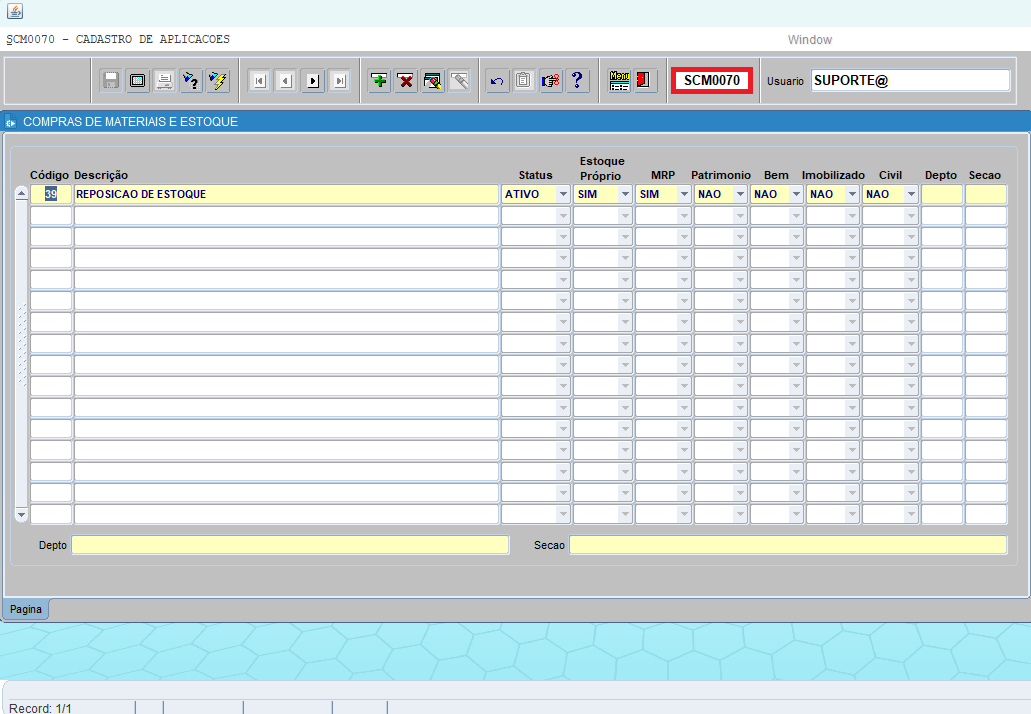This screenshot has height=714, width=1031.
Task: Click the Usuario field showing SUPORTE@
Action: [x=910, y=80]
